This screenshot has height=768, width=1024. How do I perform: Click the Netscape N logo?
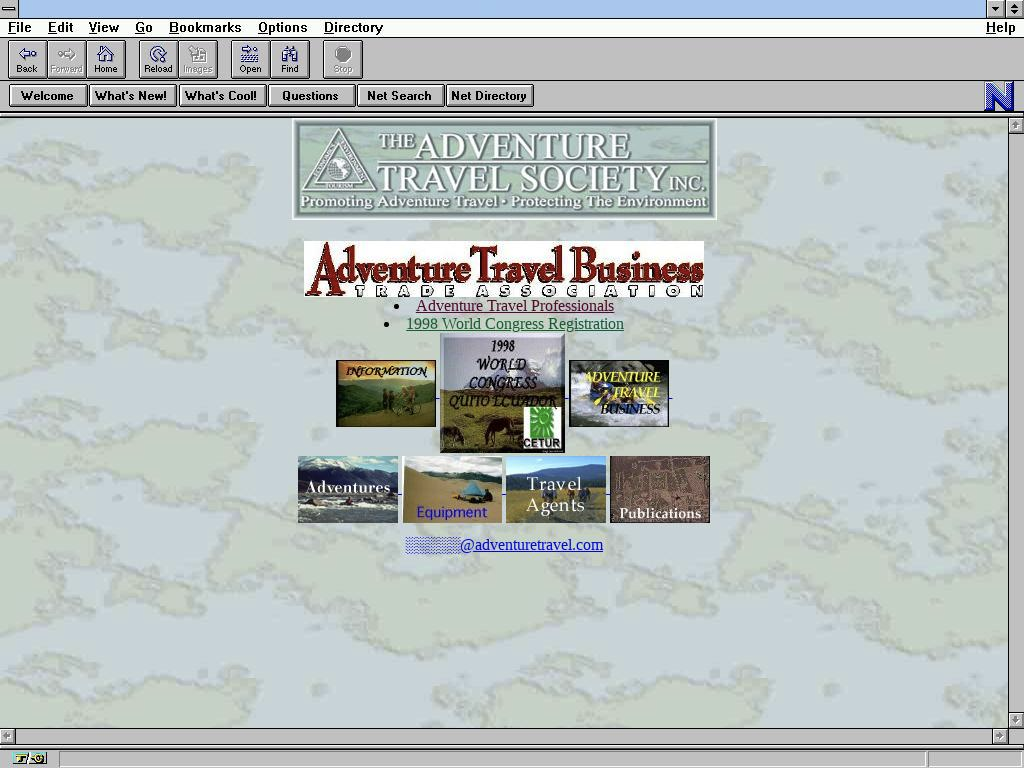click(999, 96)
